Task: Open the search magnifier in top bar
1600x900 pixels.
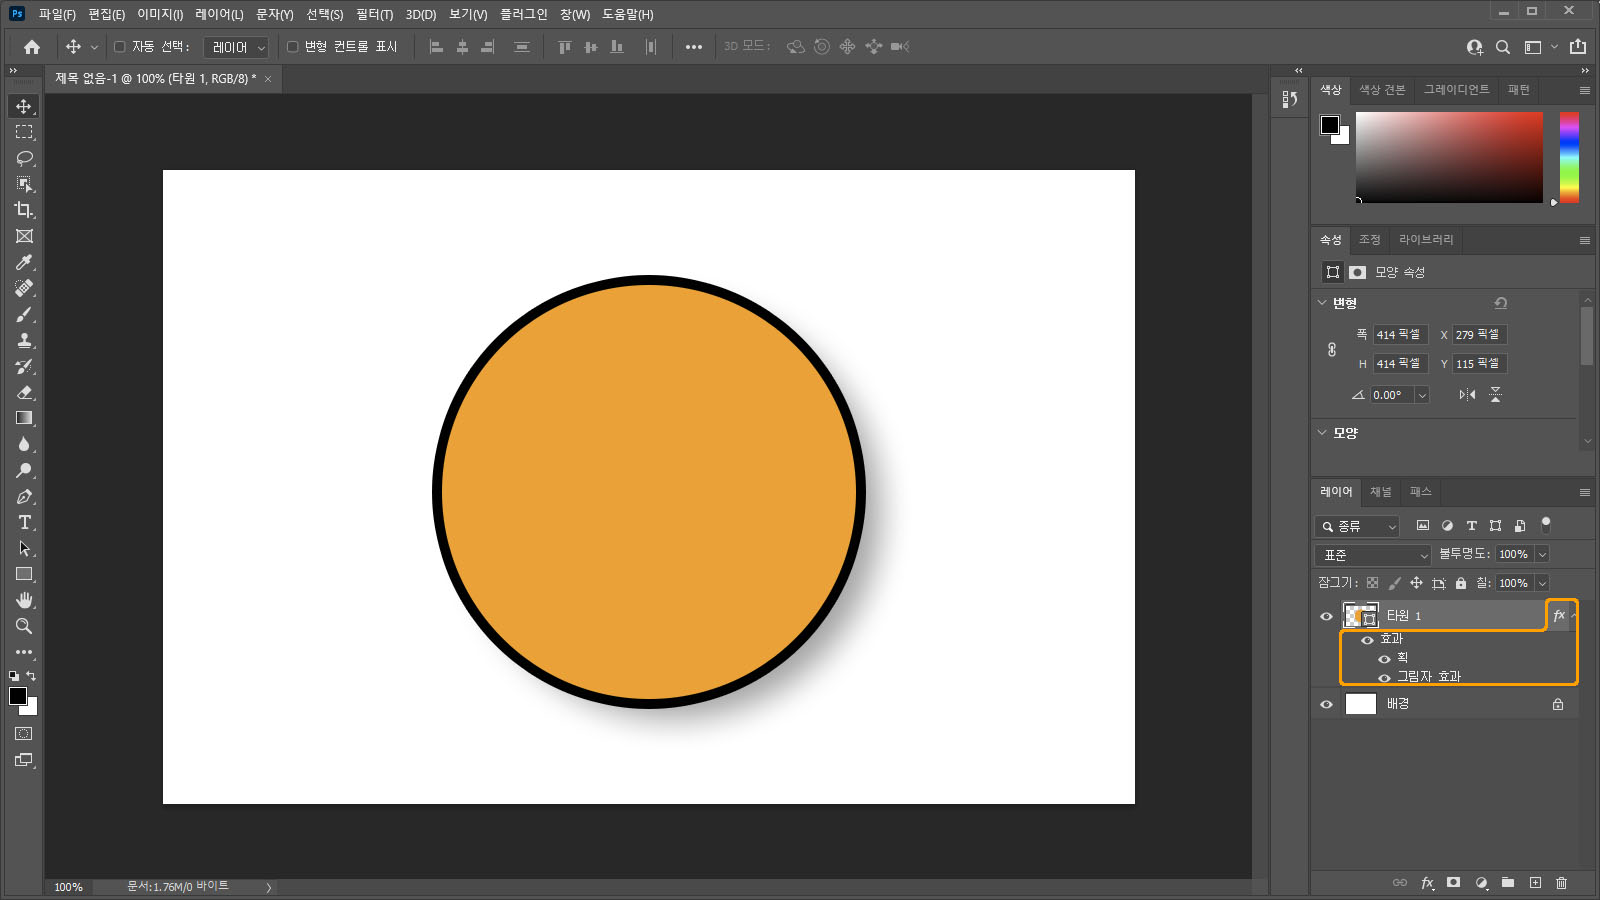Action: tap(1503, 47)
